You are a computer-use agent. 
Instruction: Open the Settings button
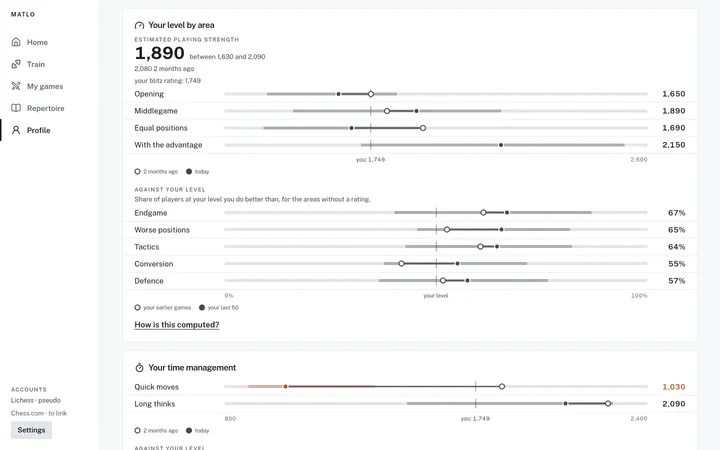(x=31, y=430)
